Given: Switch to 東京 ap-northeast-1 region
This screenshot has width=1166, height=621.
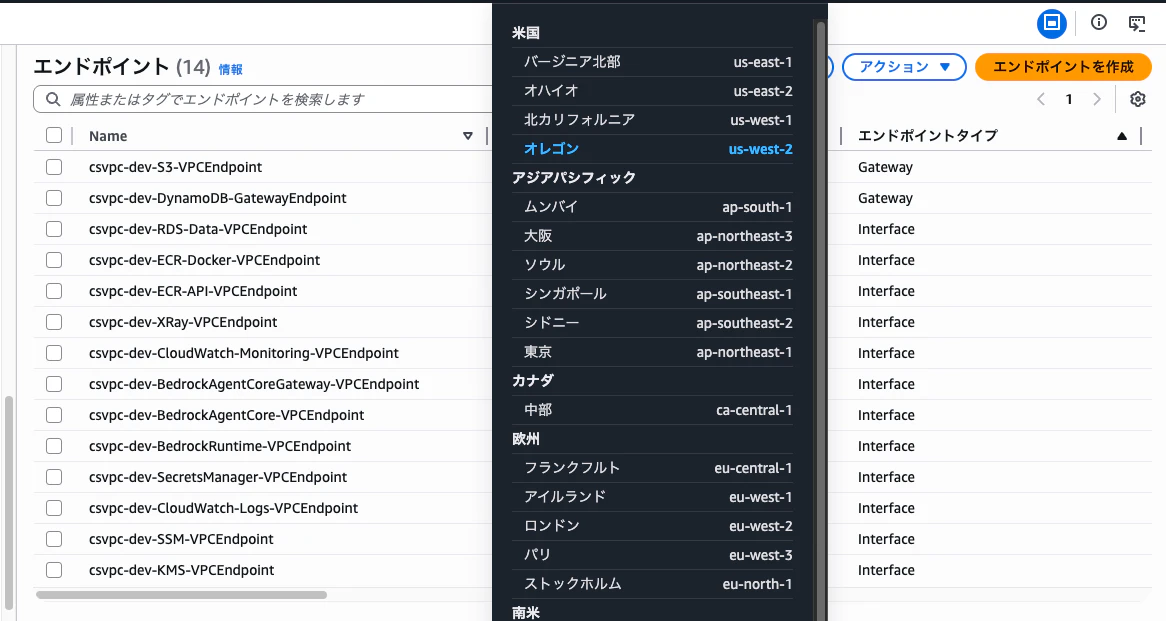Looking at the screenshot, I should tap(652, 352).
